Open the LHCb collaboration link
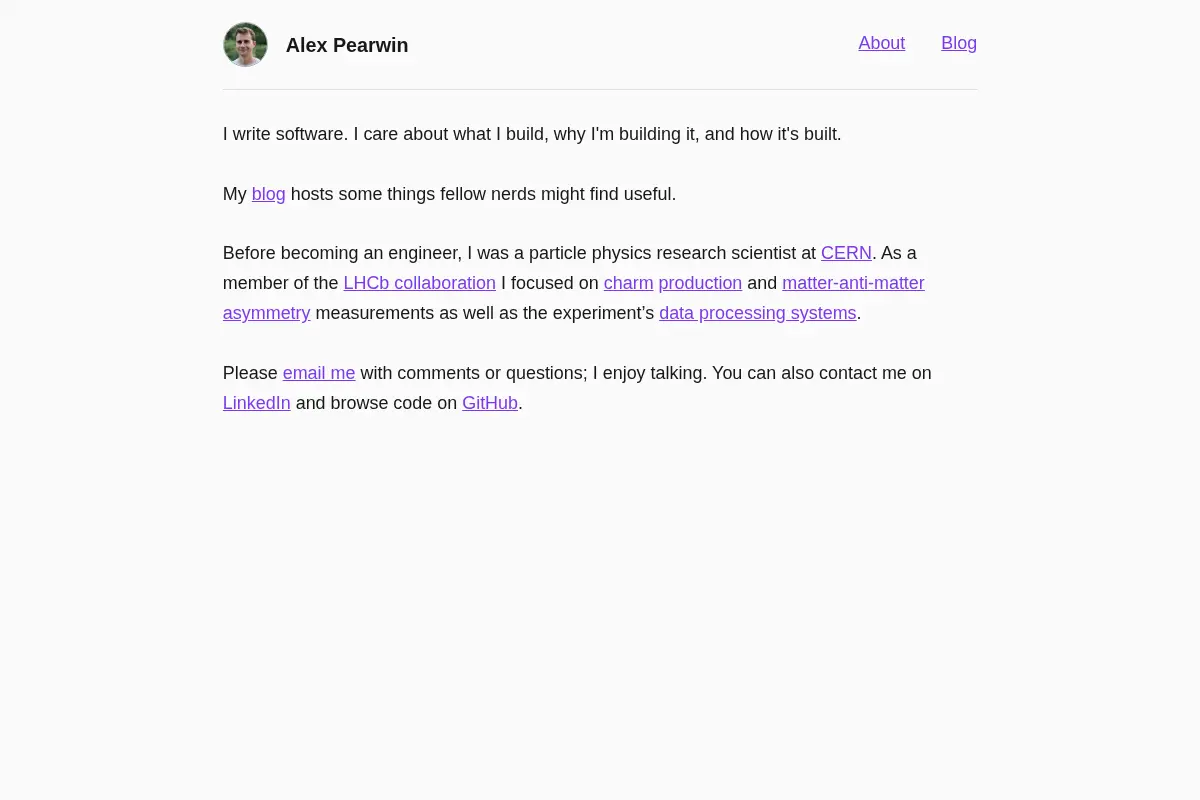 (420, 283)
